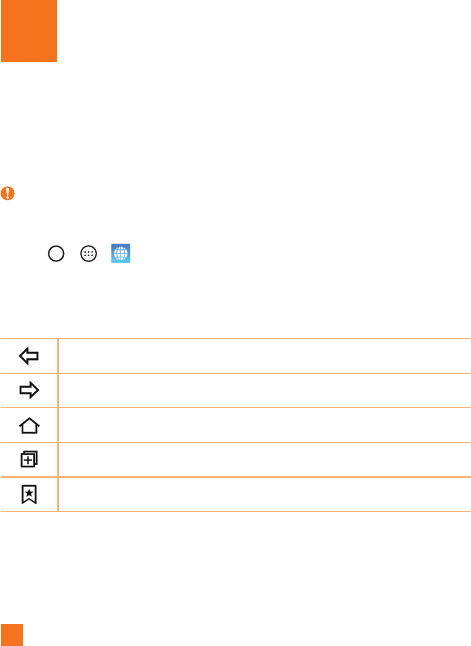Screen dimensions: 471x646
Task: Click the back arrow icon
Action: pos(29,356)
